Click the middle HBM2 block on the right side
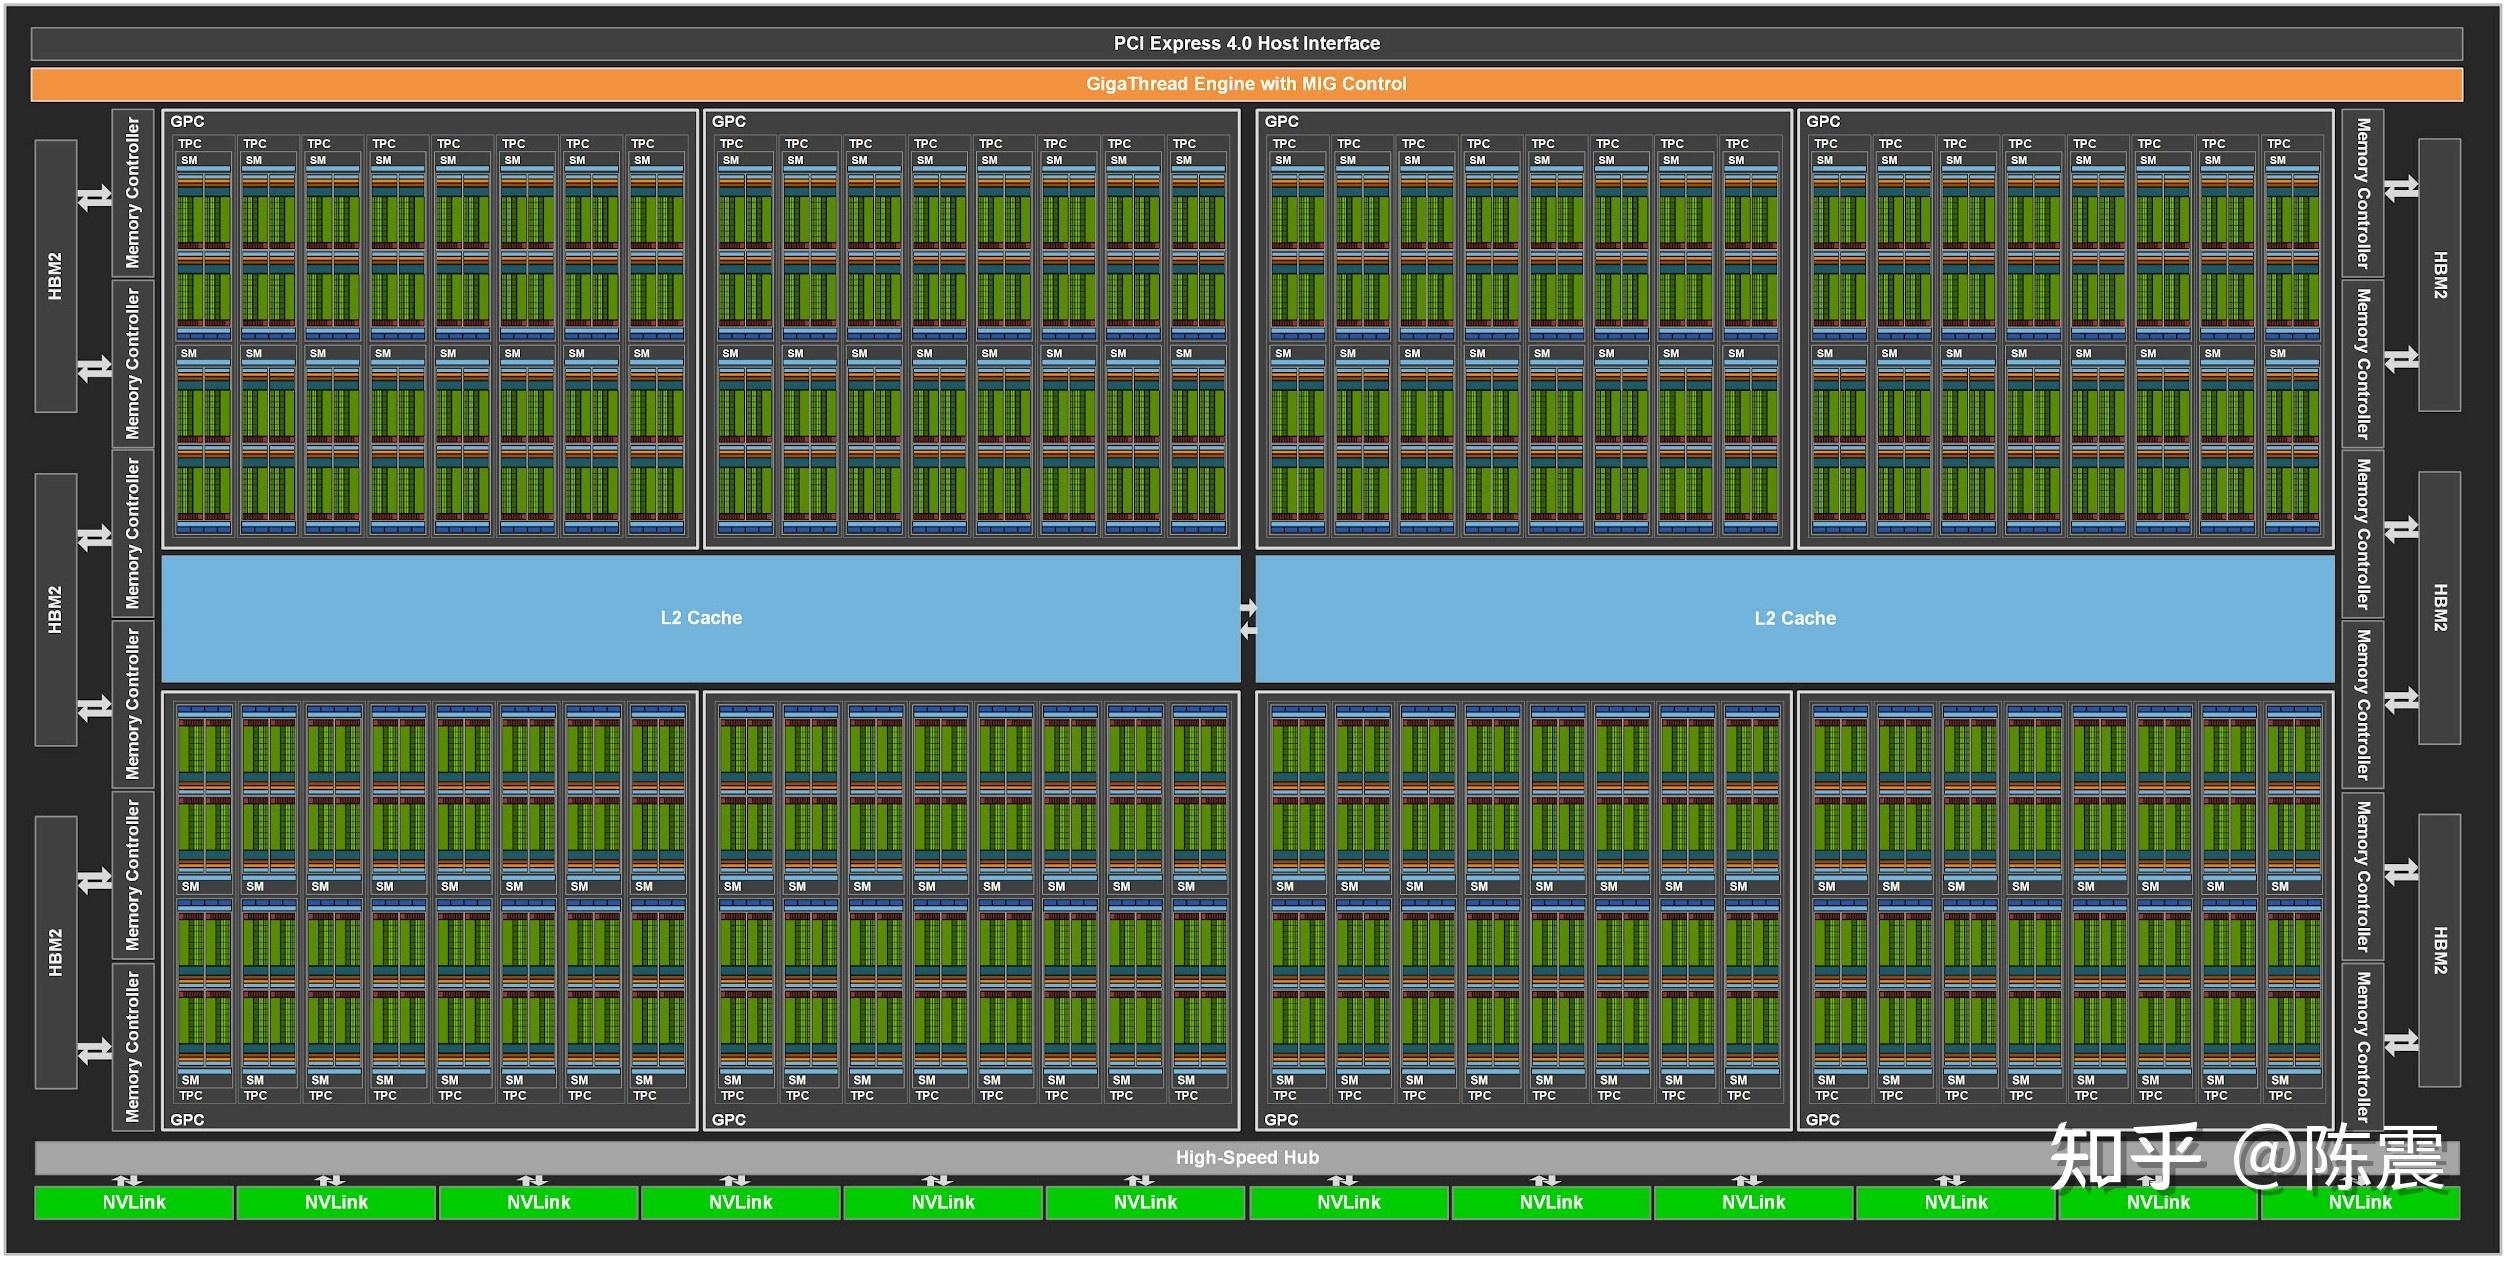 pyautogui.click(x=2440, y=608)
